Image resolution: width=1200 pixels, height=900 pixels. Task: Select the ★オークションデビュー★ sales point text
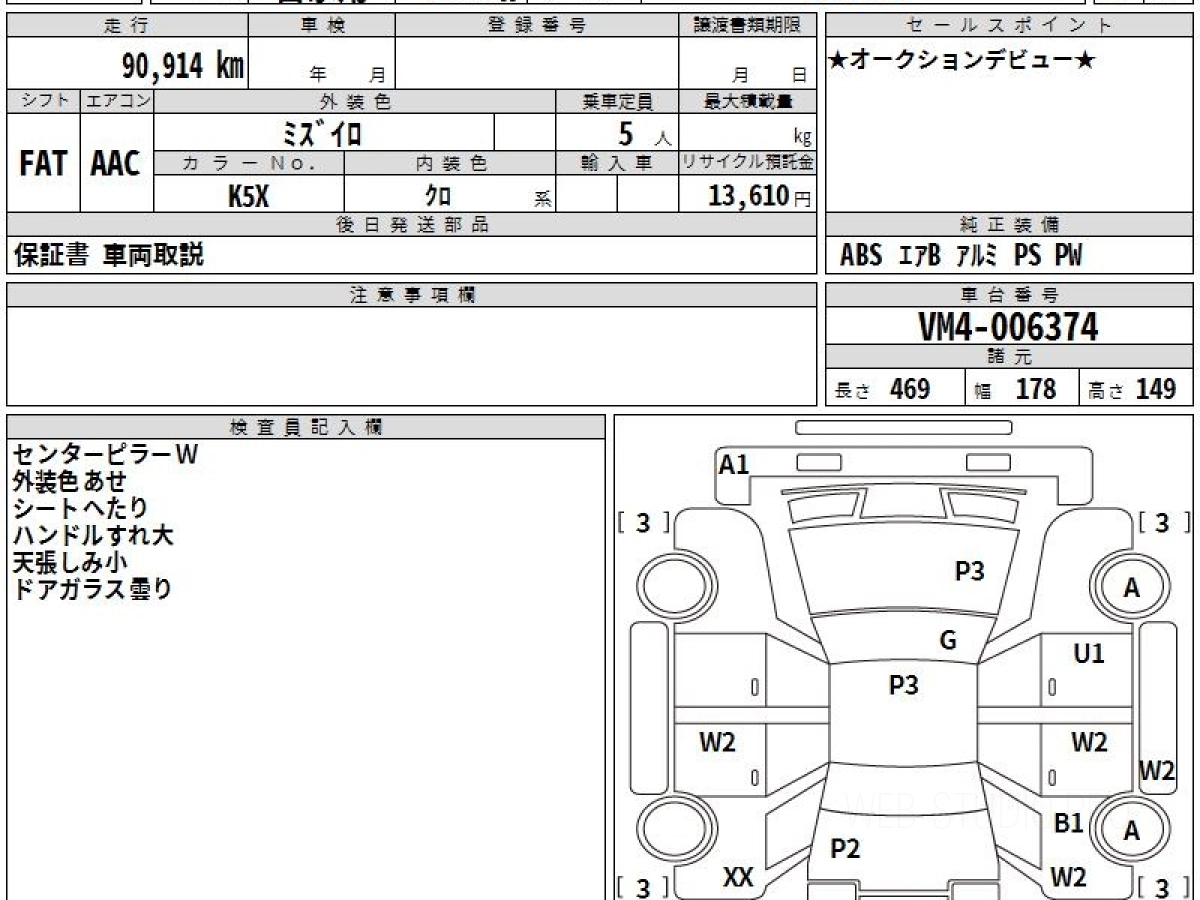[x=962, y=61]
